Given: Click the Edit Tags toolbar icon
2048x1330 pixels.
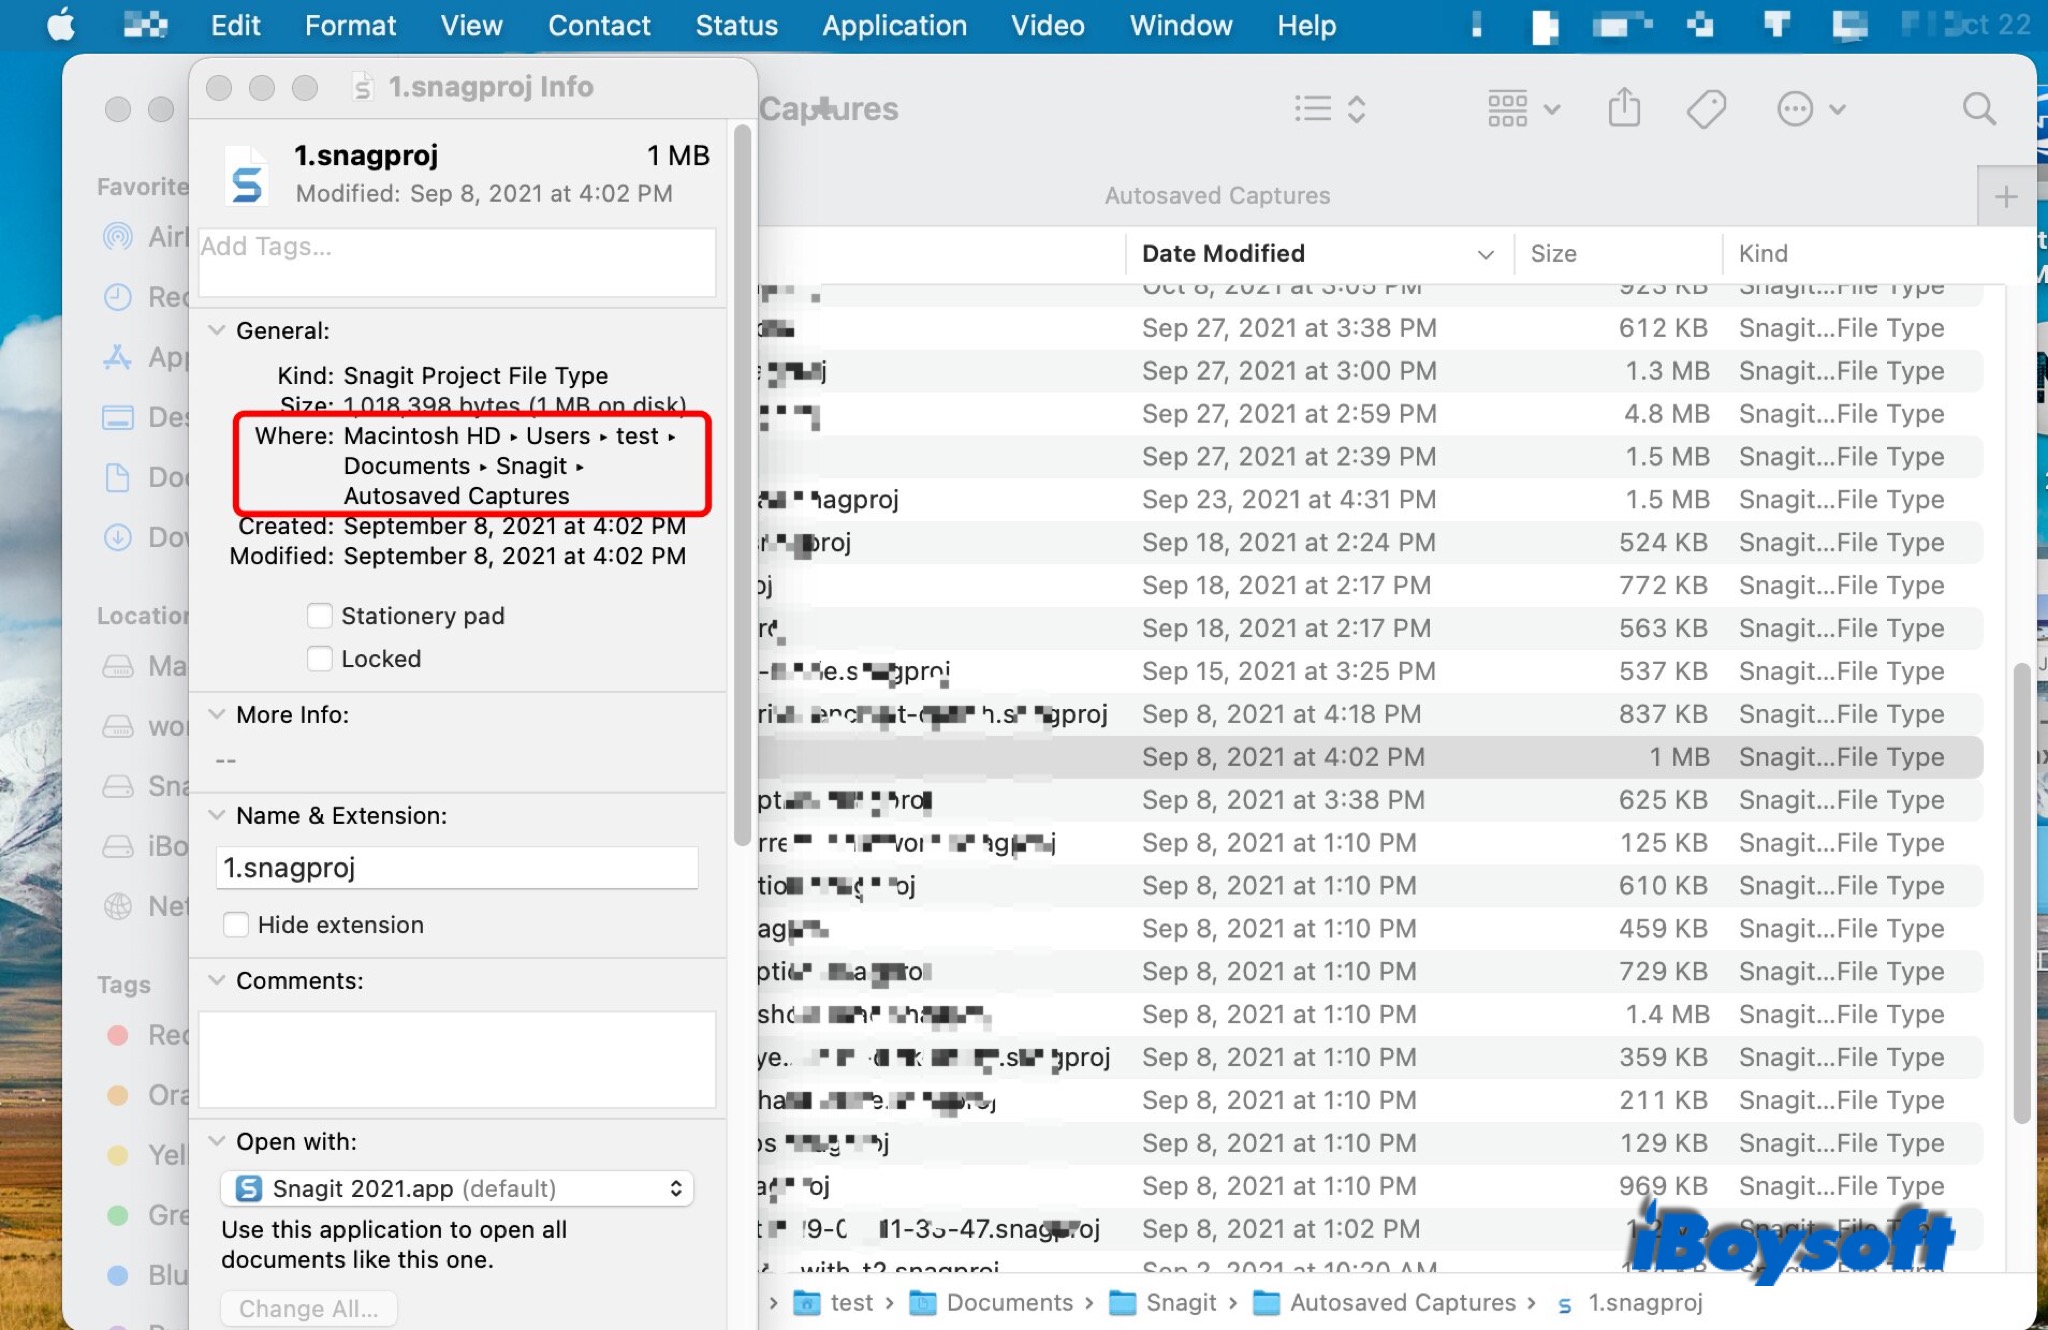Looking at the screenshot, I should tap(1706, 108).
